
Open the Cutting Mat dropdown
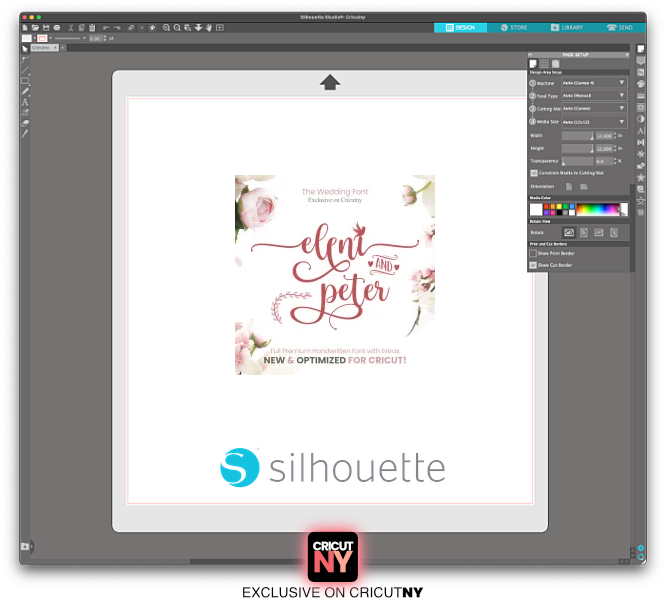pos(594,109)
